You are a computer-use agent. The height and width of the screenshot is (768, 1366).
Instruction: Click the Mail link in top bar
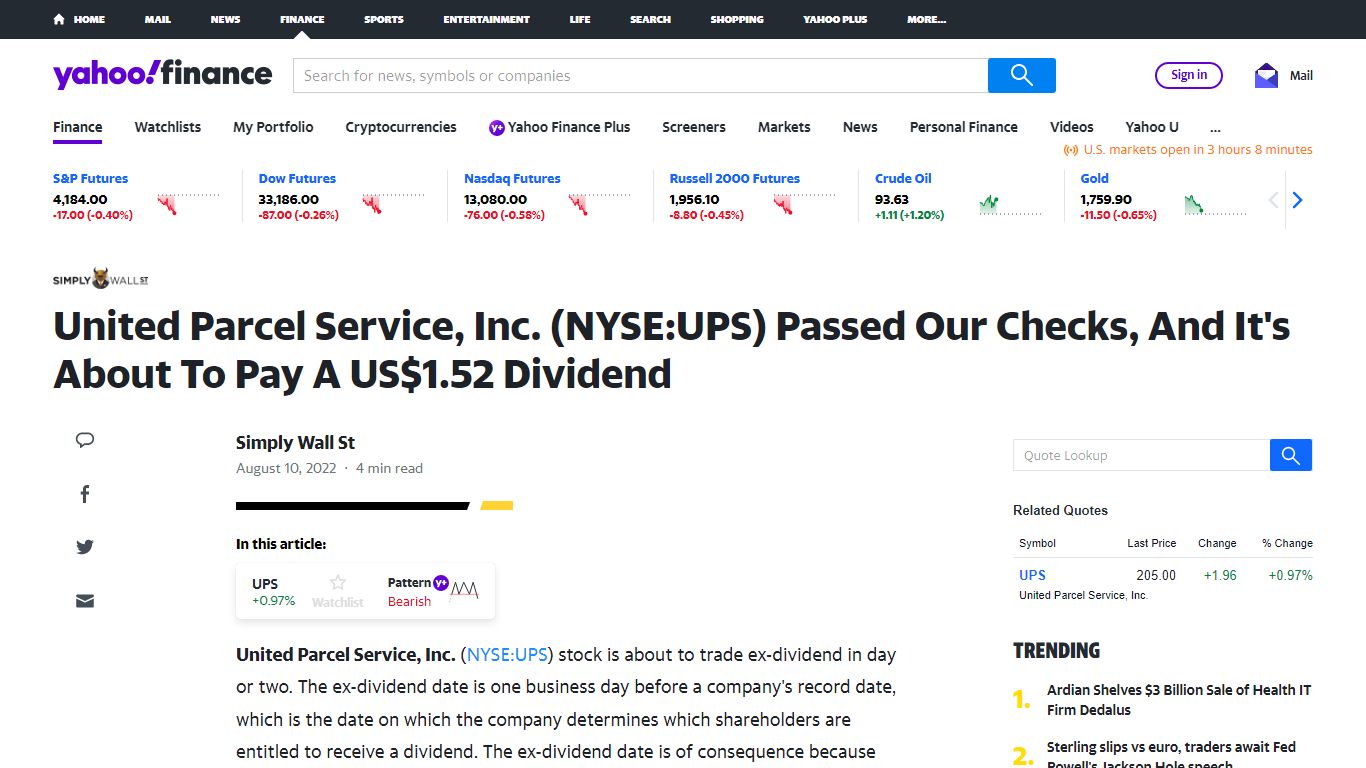158,19
